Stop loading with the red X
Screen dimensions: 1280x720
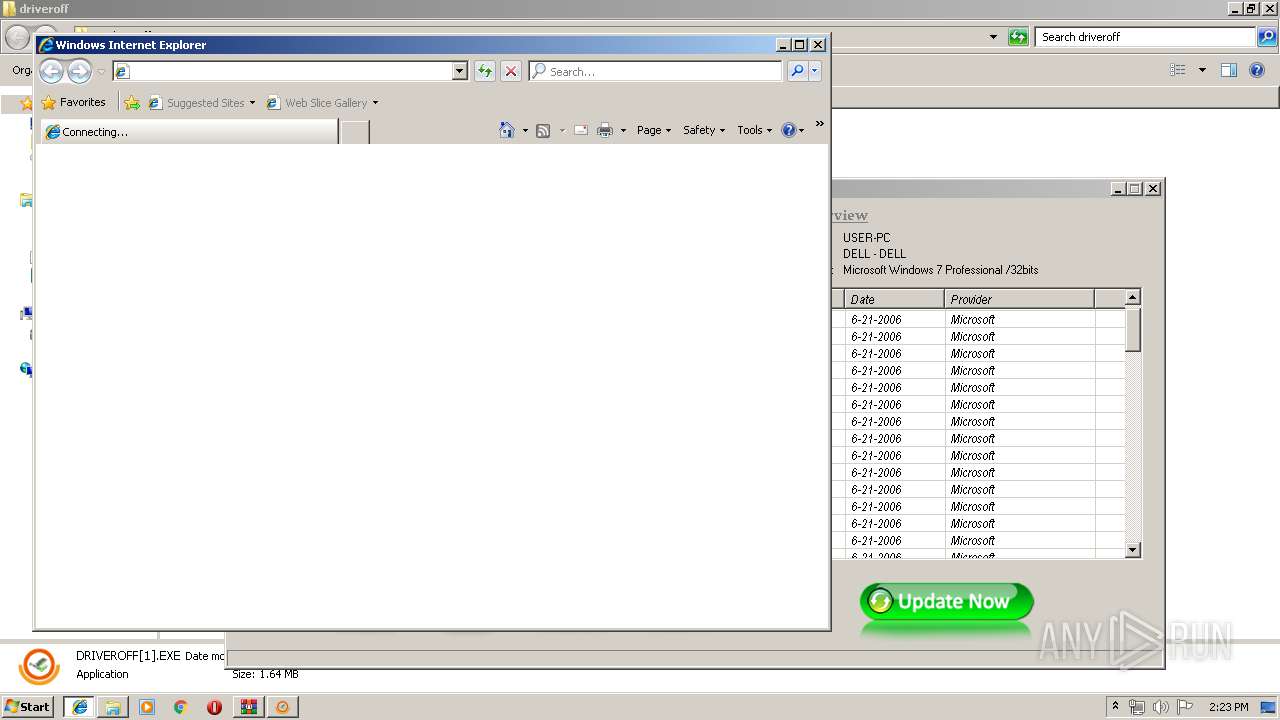[x=511, y=71]
